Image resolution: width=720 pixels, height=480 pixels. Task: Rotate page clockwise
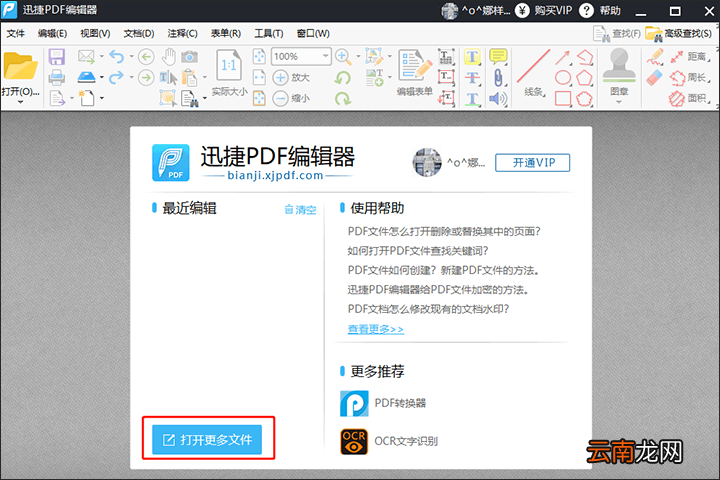[x=343, y=98]
